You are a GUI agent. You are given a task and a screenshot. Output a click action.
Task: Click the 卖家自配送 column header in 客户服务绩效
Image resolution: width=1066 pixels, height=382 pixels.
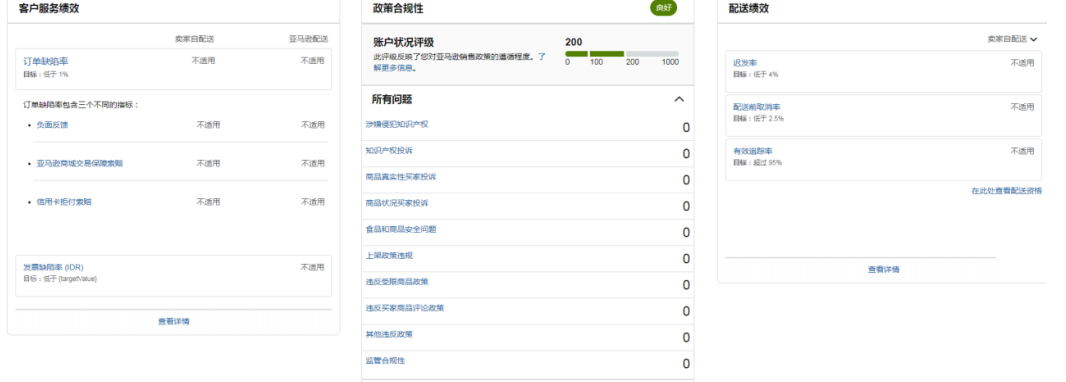tap(194, 39)
